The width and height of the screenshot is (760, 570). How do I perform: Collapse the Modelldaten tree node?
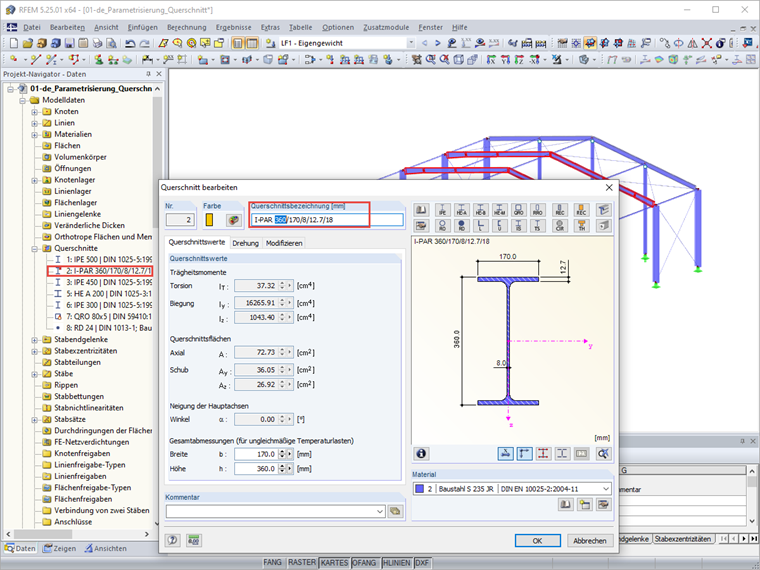[x=22, y=100]
